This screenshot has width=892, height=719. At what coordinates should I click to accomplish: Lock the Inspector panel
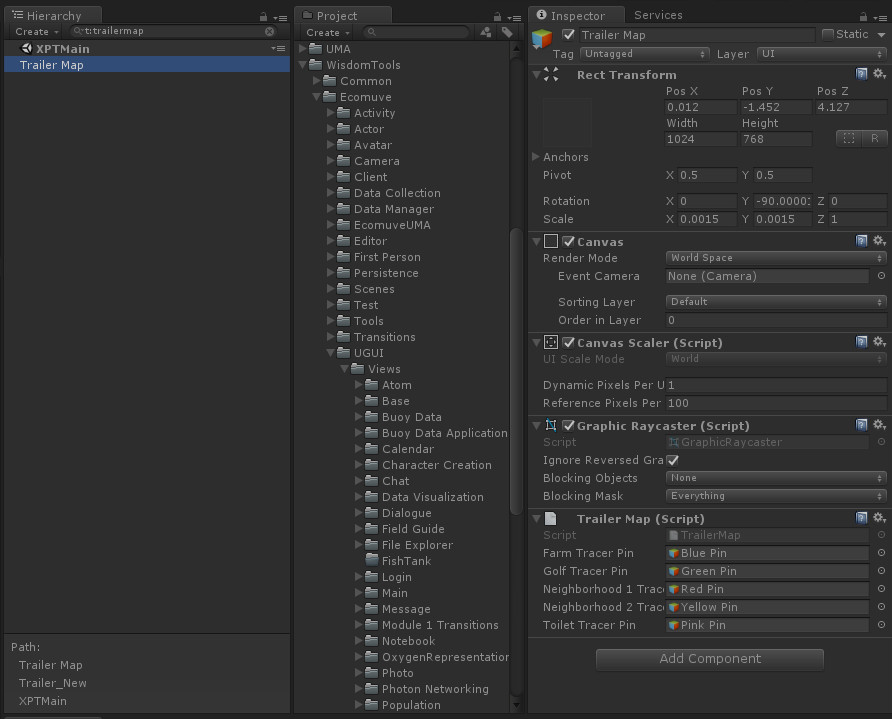click(864, 17)
